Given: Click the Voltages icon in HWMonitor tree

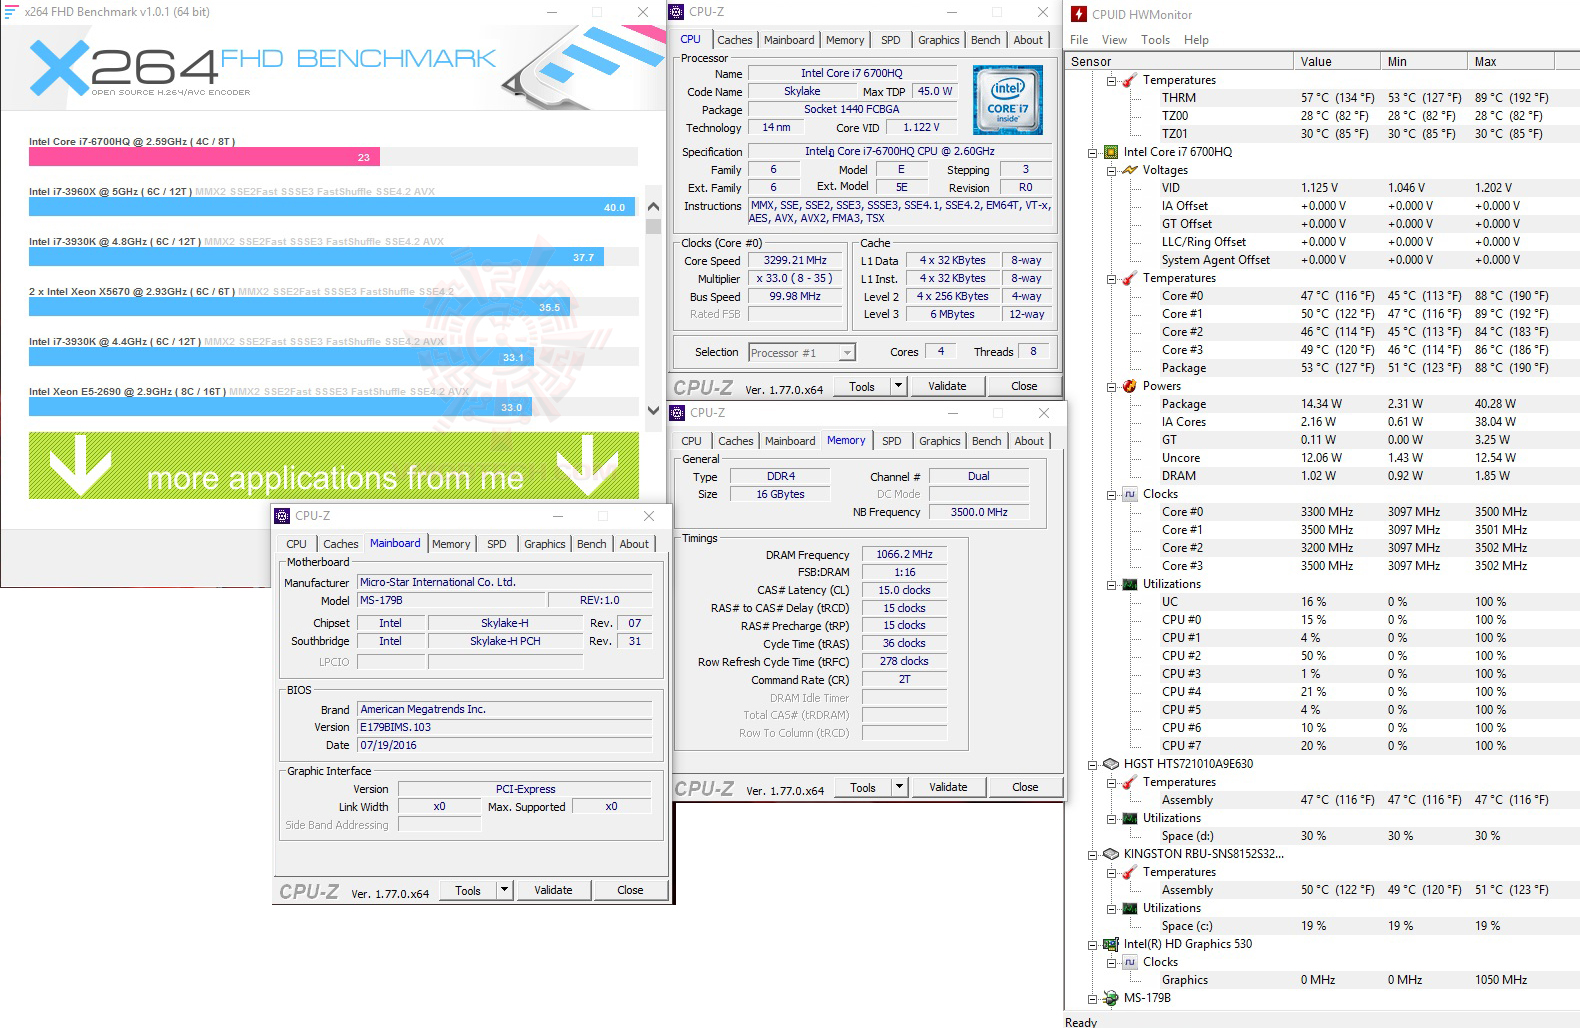Looking at the screenshot, I should coord(1129,170).
